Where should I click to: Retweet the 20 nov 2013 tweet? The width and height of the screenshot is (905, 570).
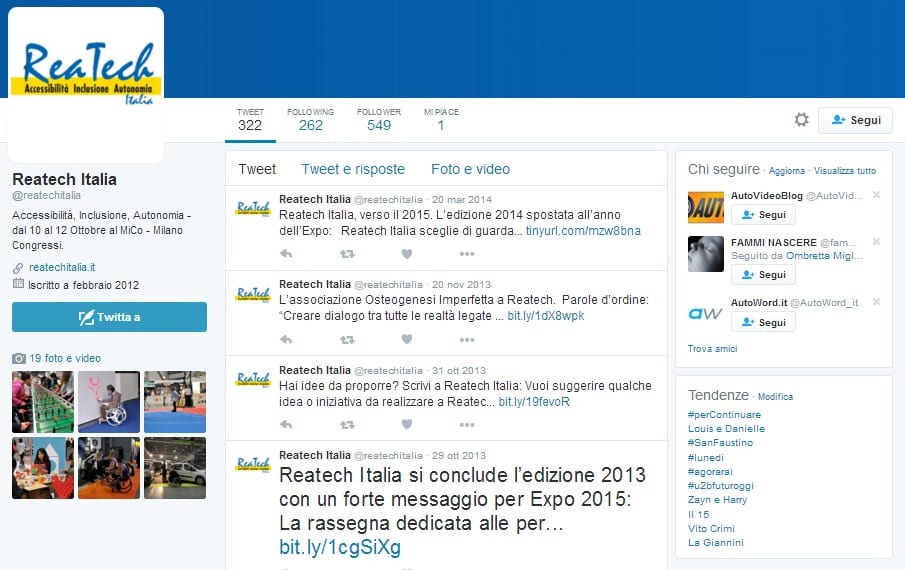coord(347,339)
